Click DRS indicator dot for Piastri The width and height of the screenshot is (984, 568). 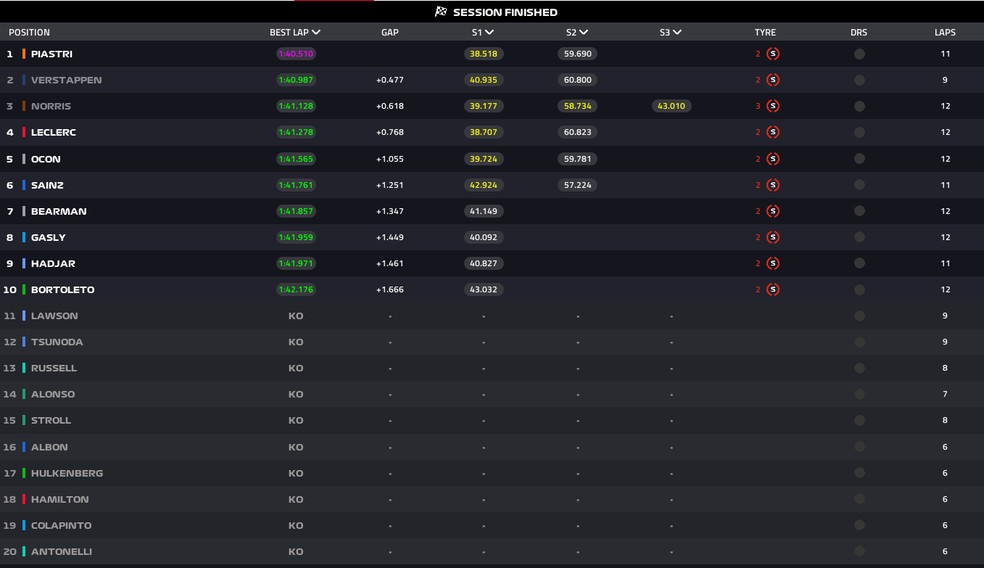pyautogui.click(x=860, y=54)
